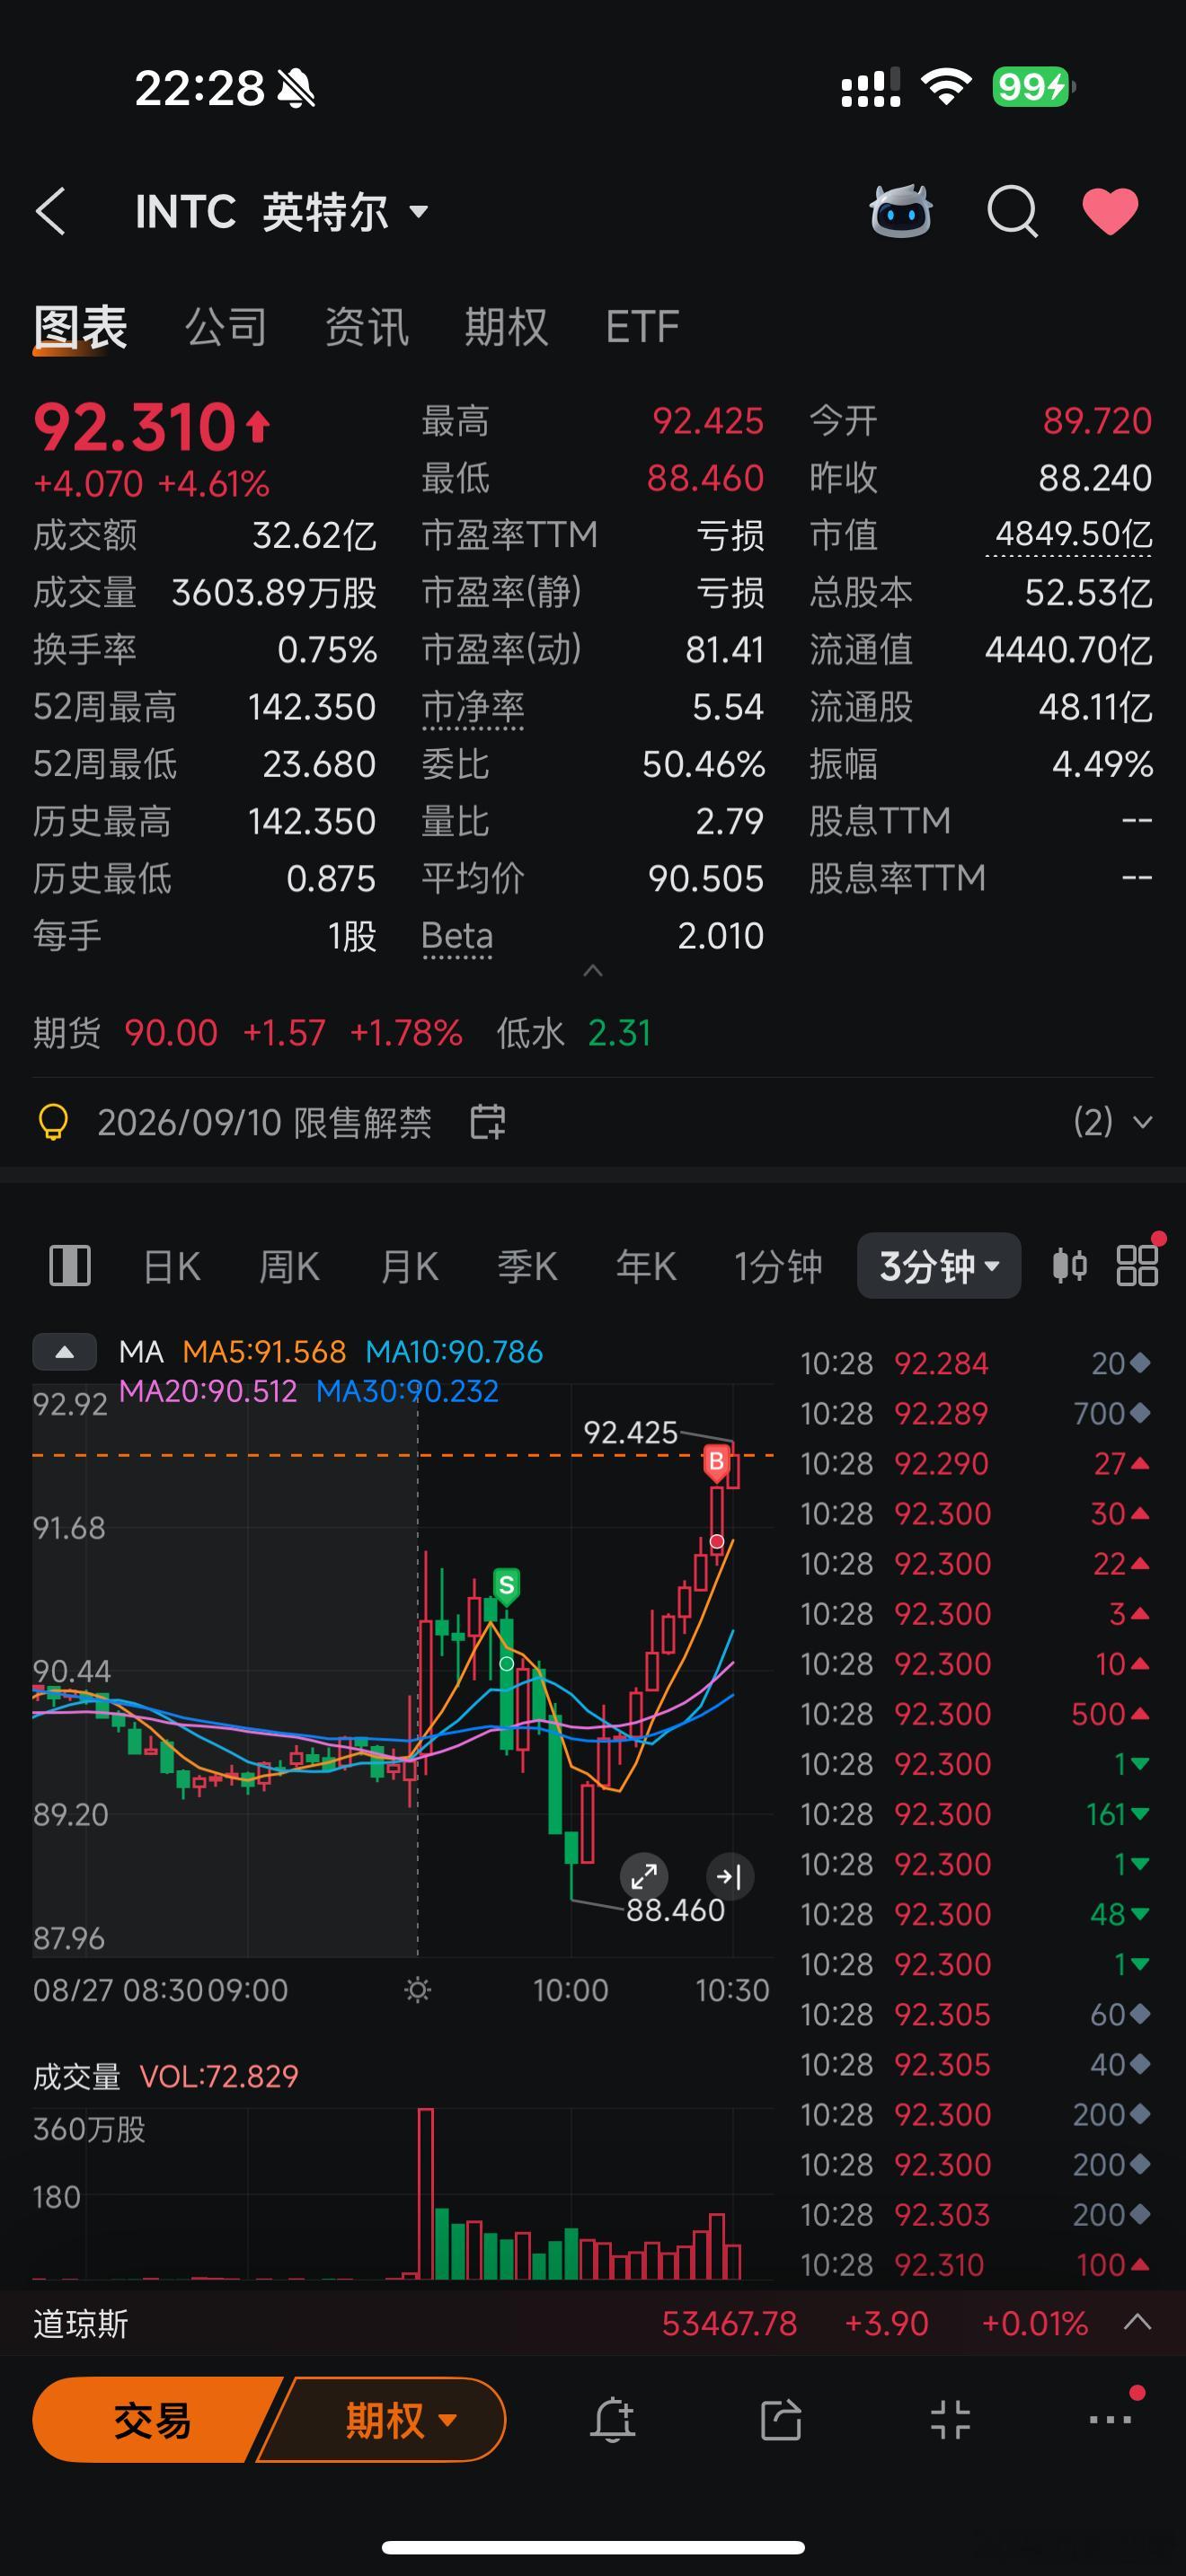Open the more options dots
Viewport: 1186px width, 2576px height.
(1110, 2420)
